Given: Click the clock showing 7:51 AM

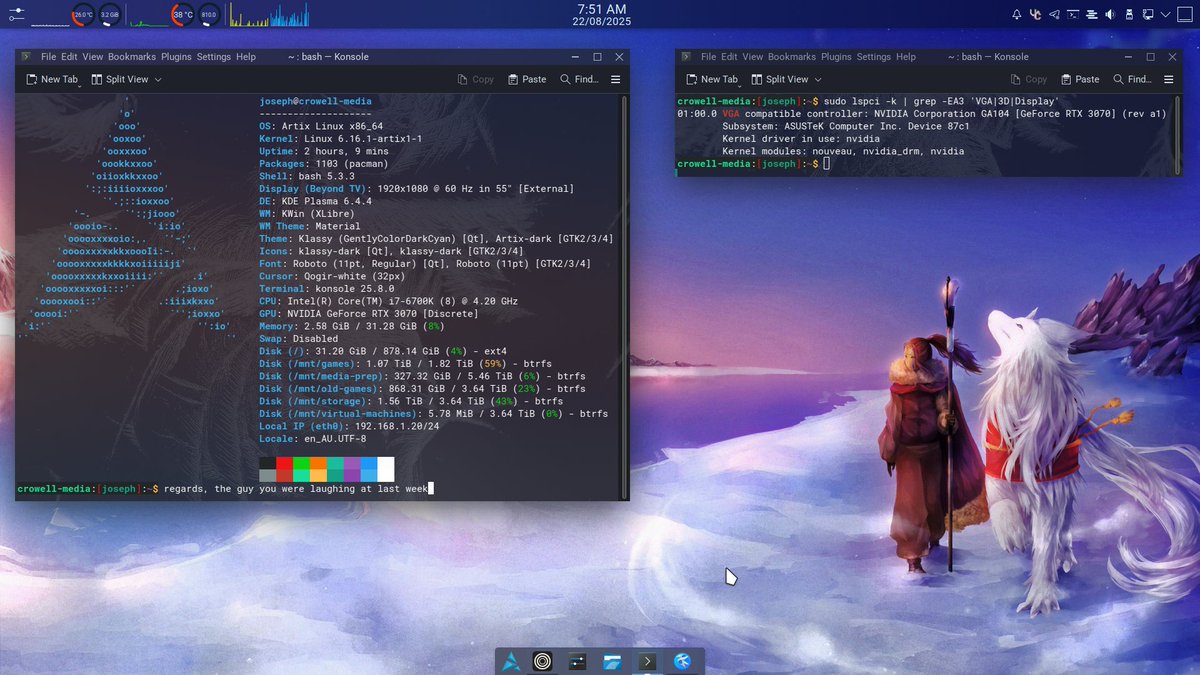Looking at the screenshot, I should click(601, 9).
